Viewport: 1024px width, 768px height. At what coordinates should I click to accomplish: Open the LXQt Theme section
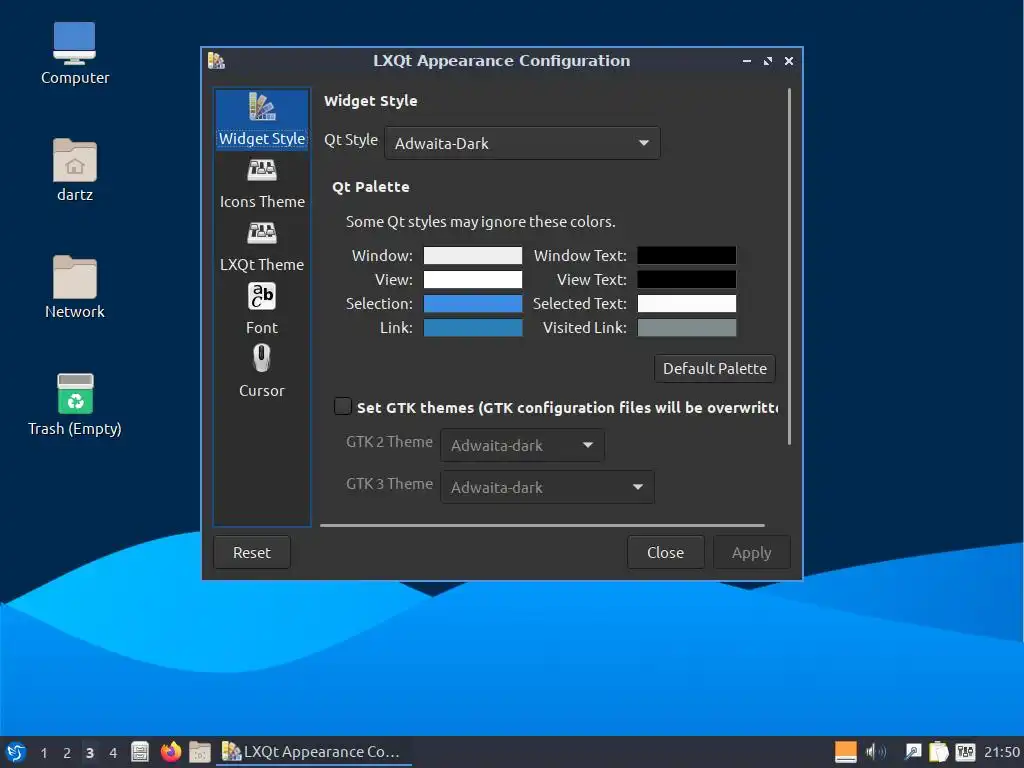(262, 247)
